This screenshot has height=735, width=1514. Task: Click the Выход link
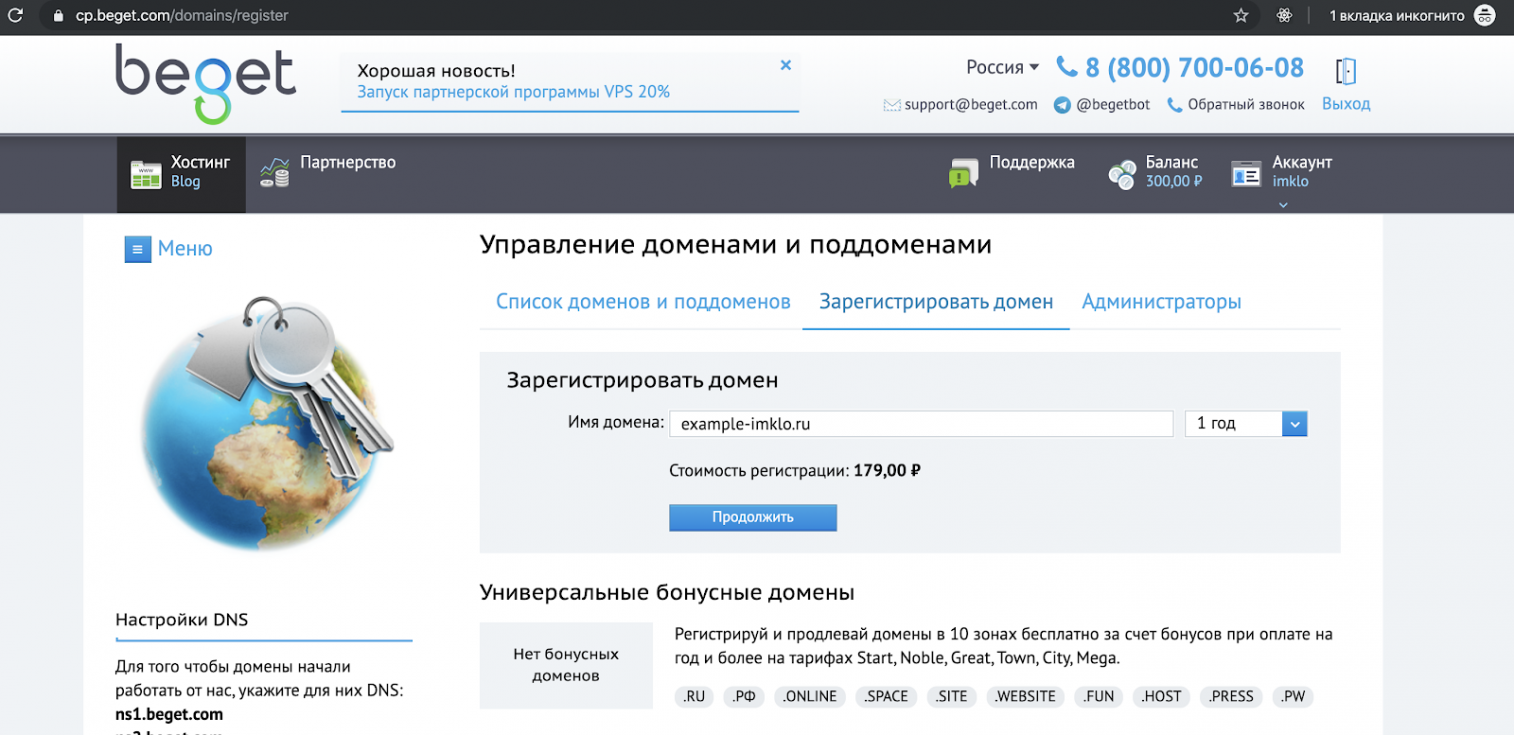point(1346,104)
